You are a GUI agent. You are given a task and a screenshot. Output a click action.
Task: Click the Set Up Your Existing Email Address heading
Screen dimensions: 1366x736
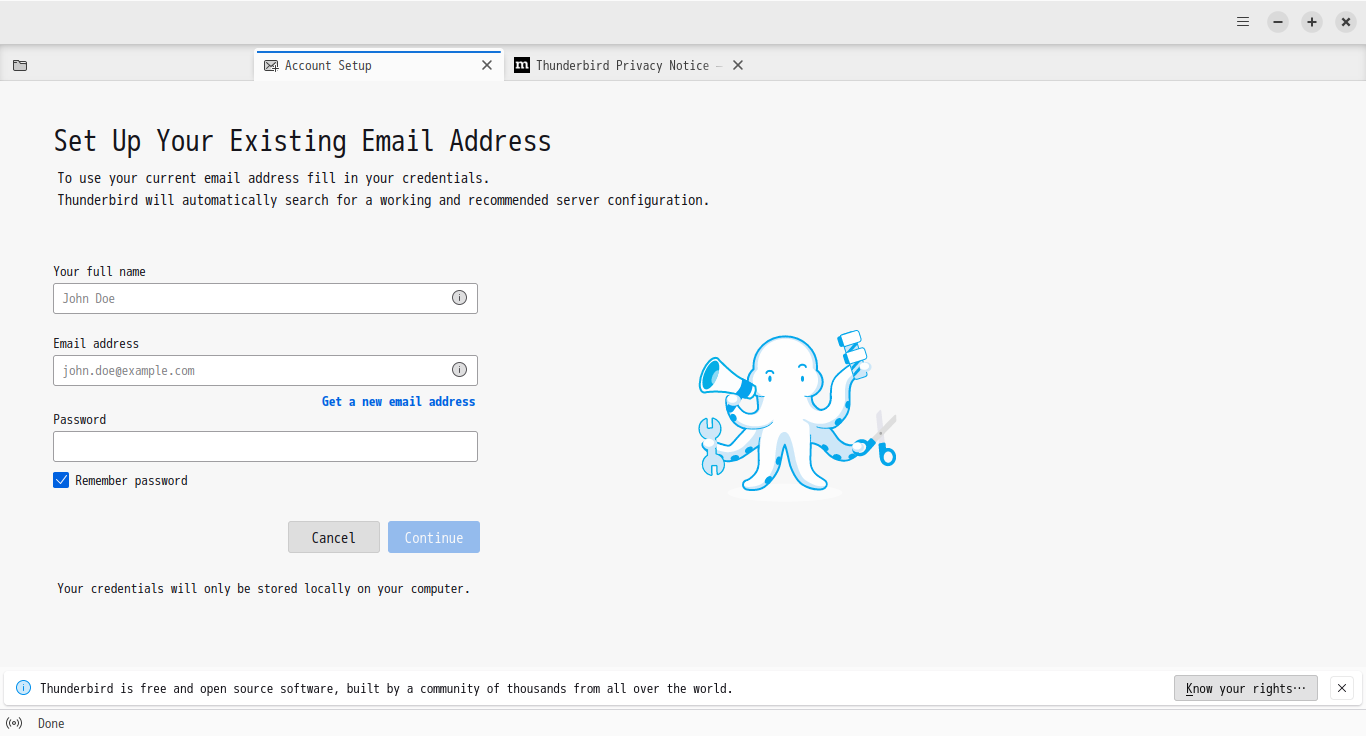[x=303, y=141]
